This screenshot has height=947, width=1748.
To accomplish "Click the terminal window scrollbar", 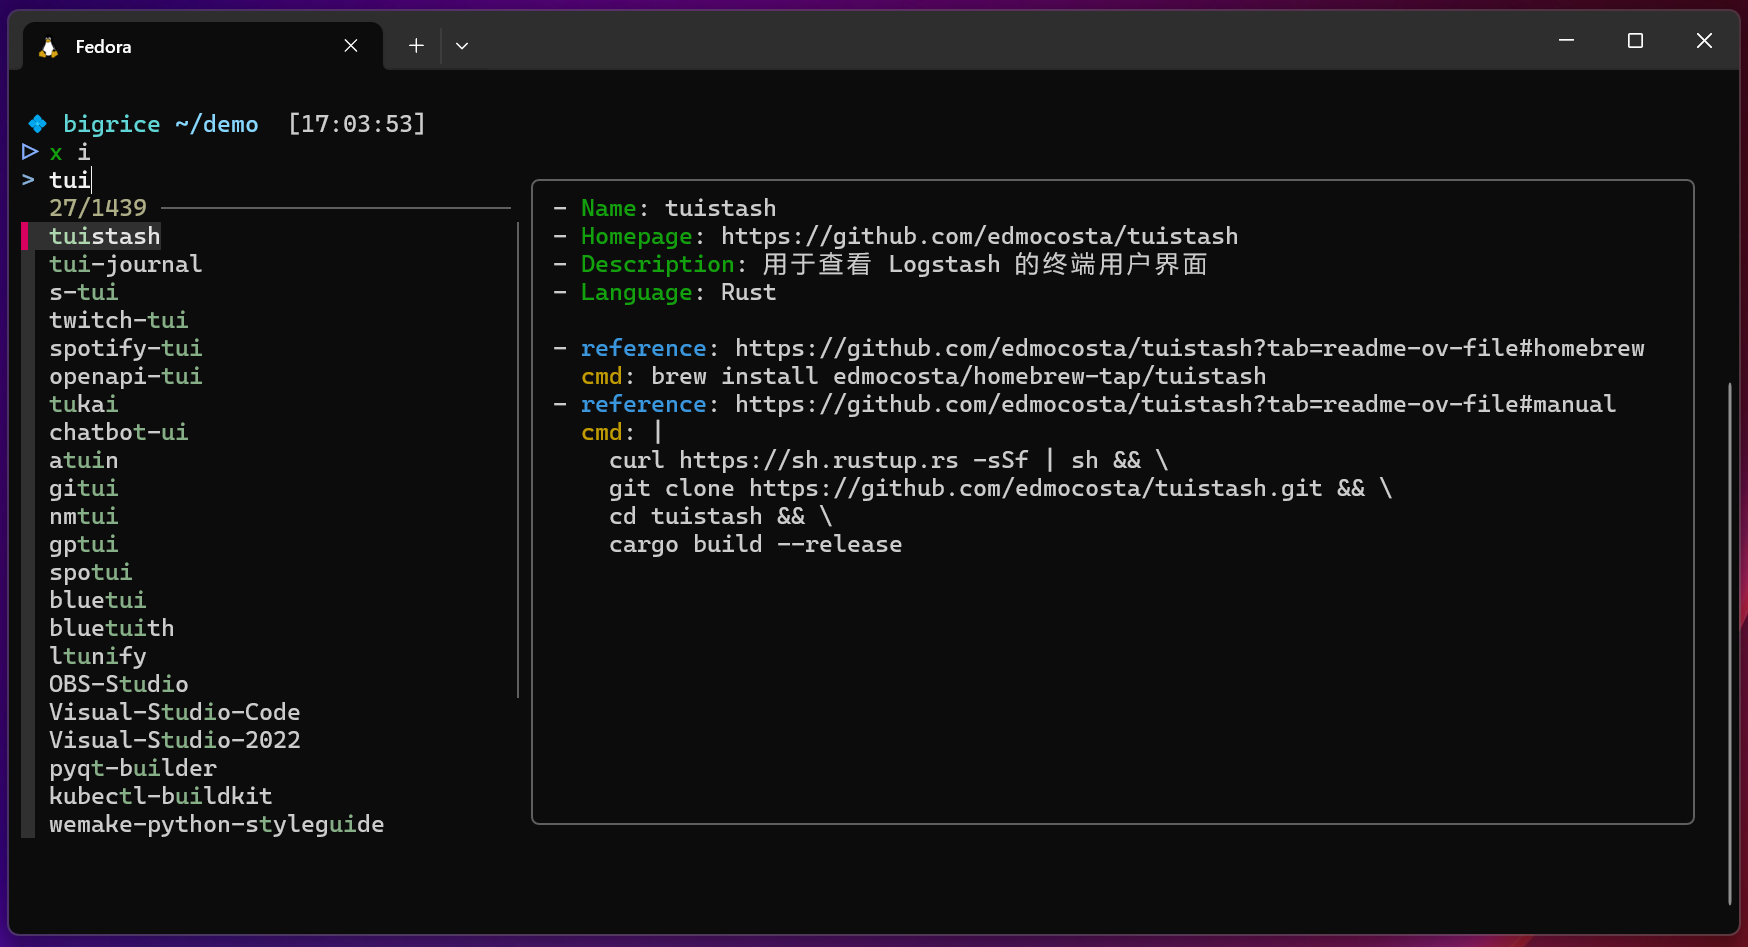I will [x=1730, y=644].
